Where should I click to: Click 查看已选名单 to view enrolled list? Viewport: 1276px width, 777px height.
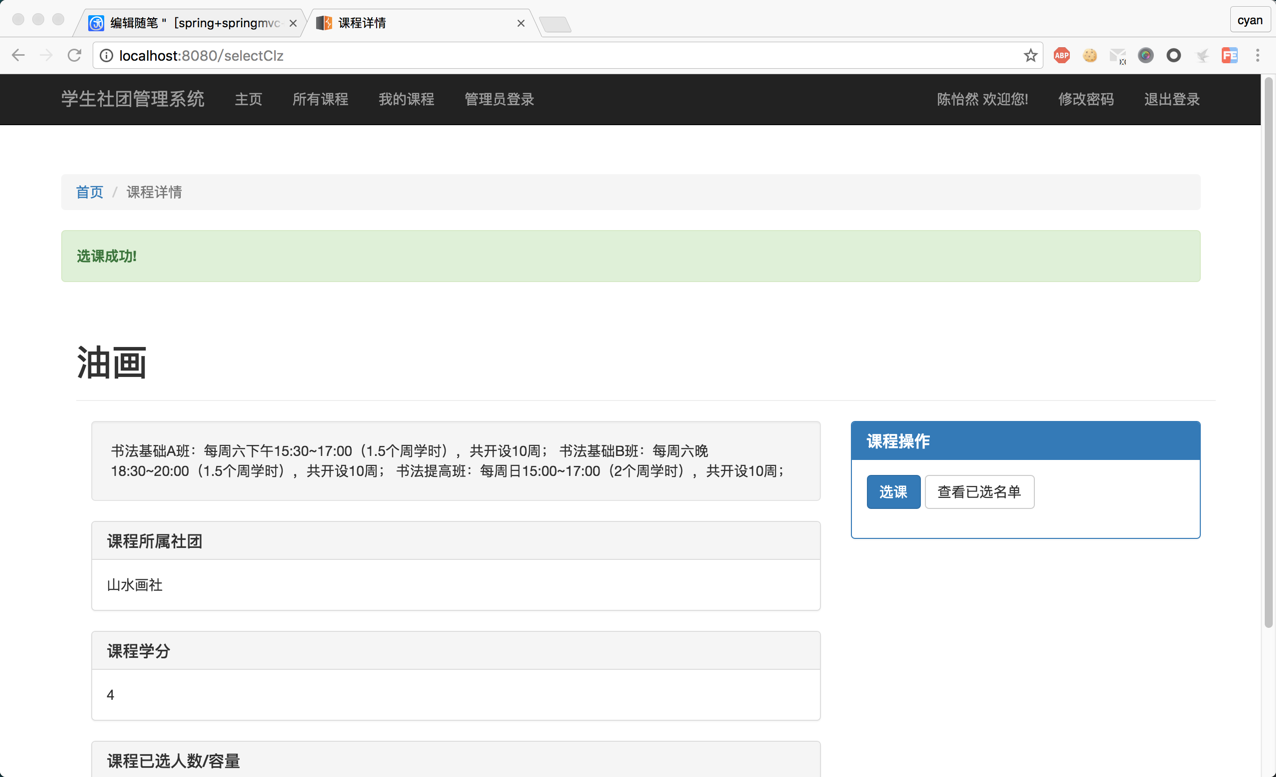(x=979, y=491)
